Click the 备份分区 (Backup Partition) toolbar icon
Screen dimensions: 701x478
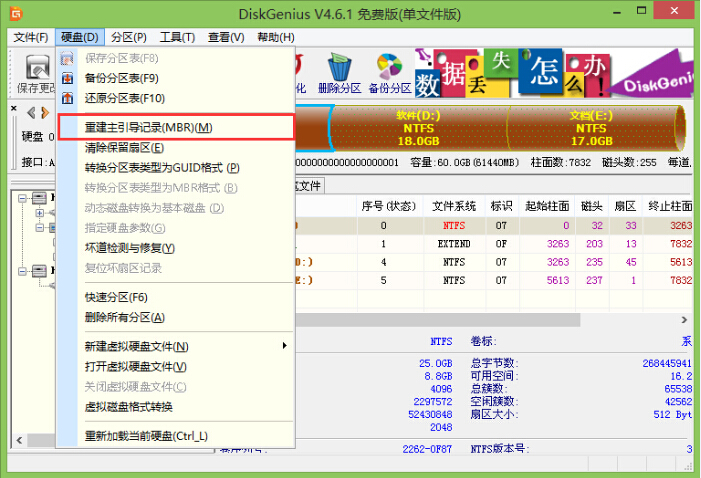click(391, 74)
